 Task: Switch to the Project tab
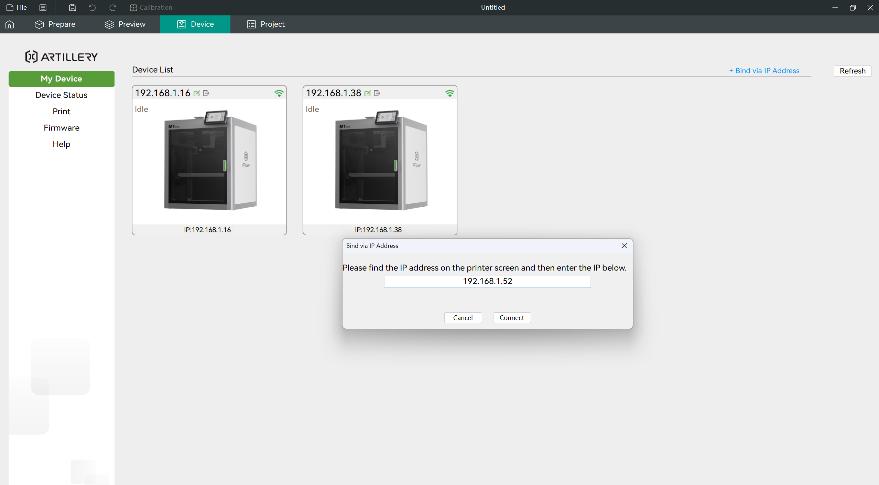click(x=266, y=24)
